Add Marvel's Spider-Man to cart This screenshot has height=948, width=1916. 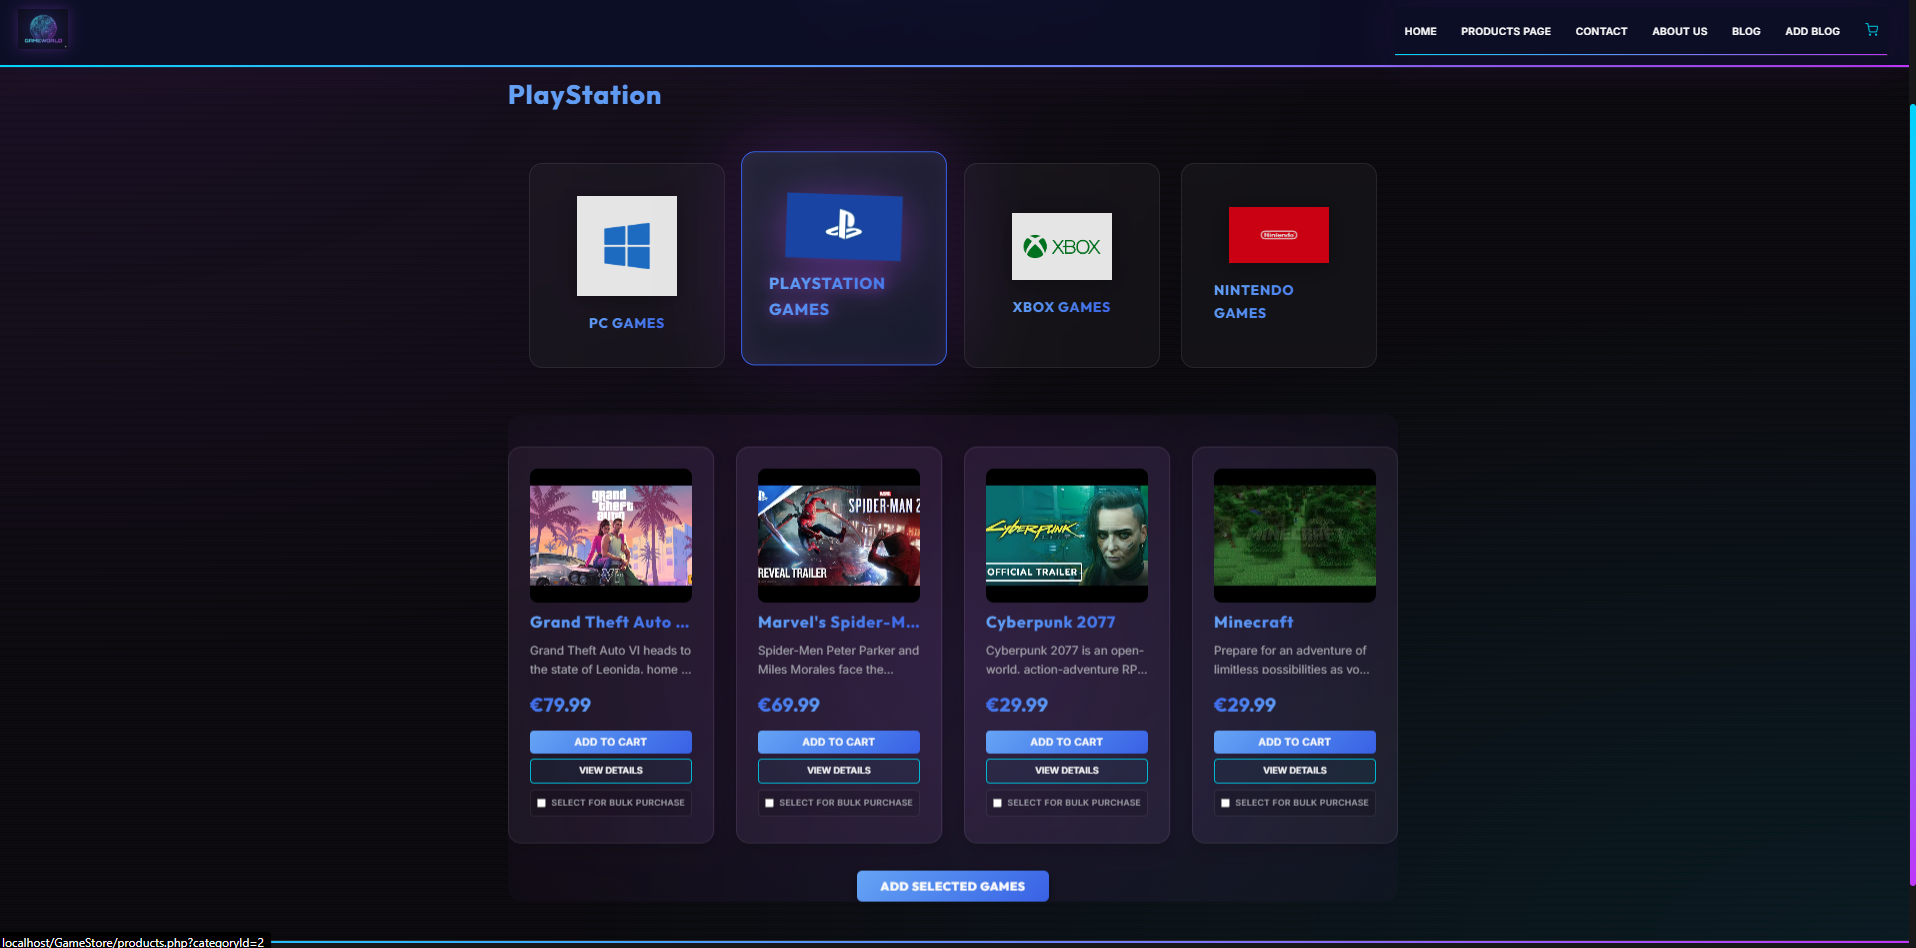click(839, 742)
